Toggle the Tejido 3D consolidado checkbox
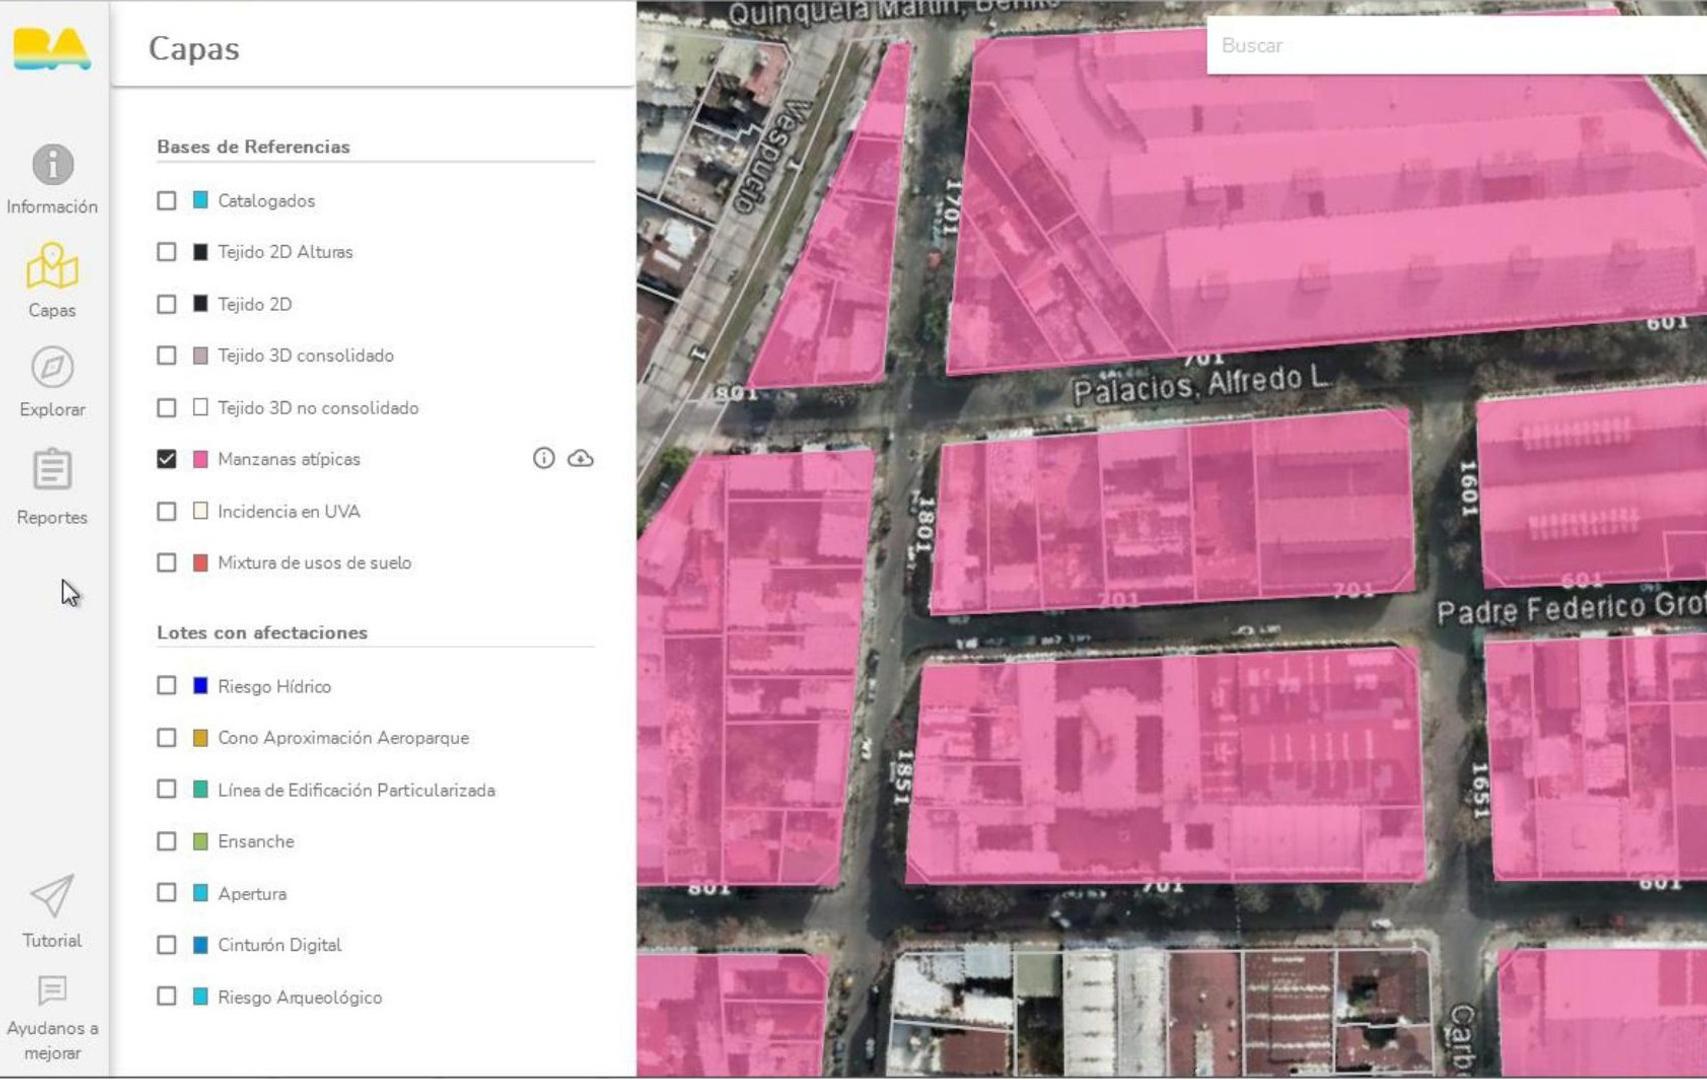Screen dimensions: 1707x1080 click(x=167, y=356)
